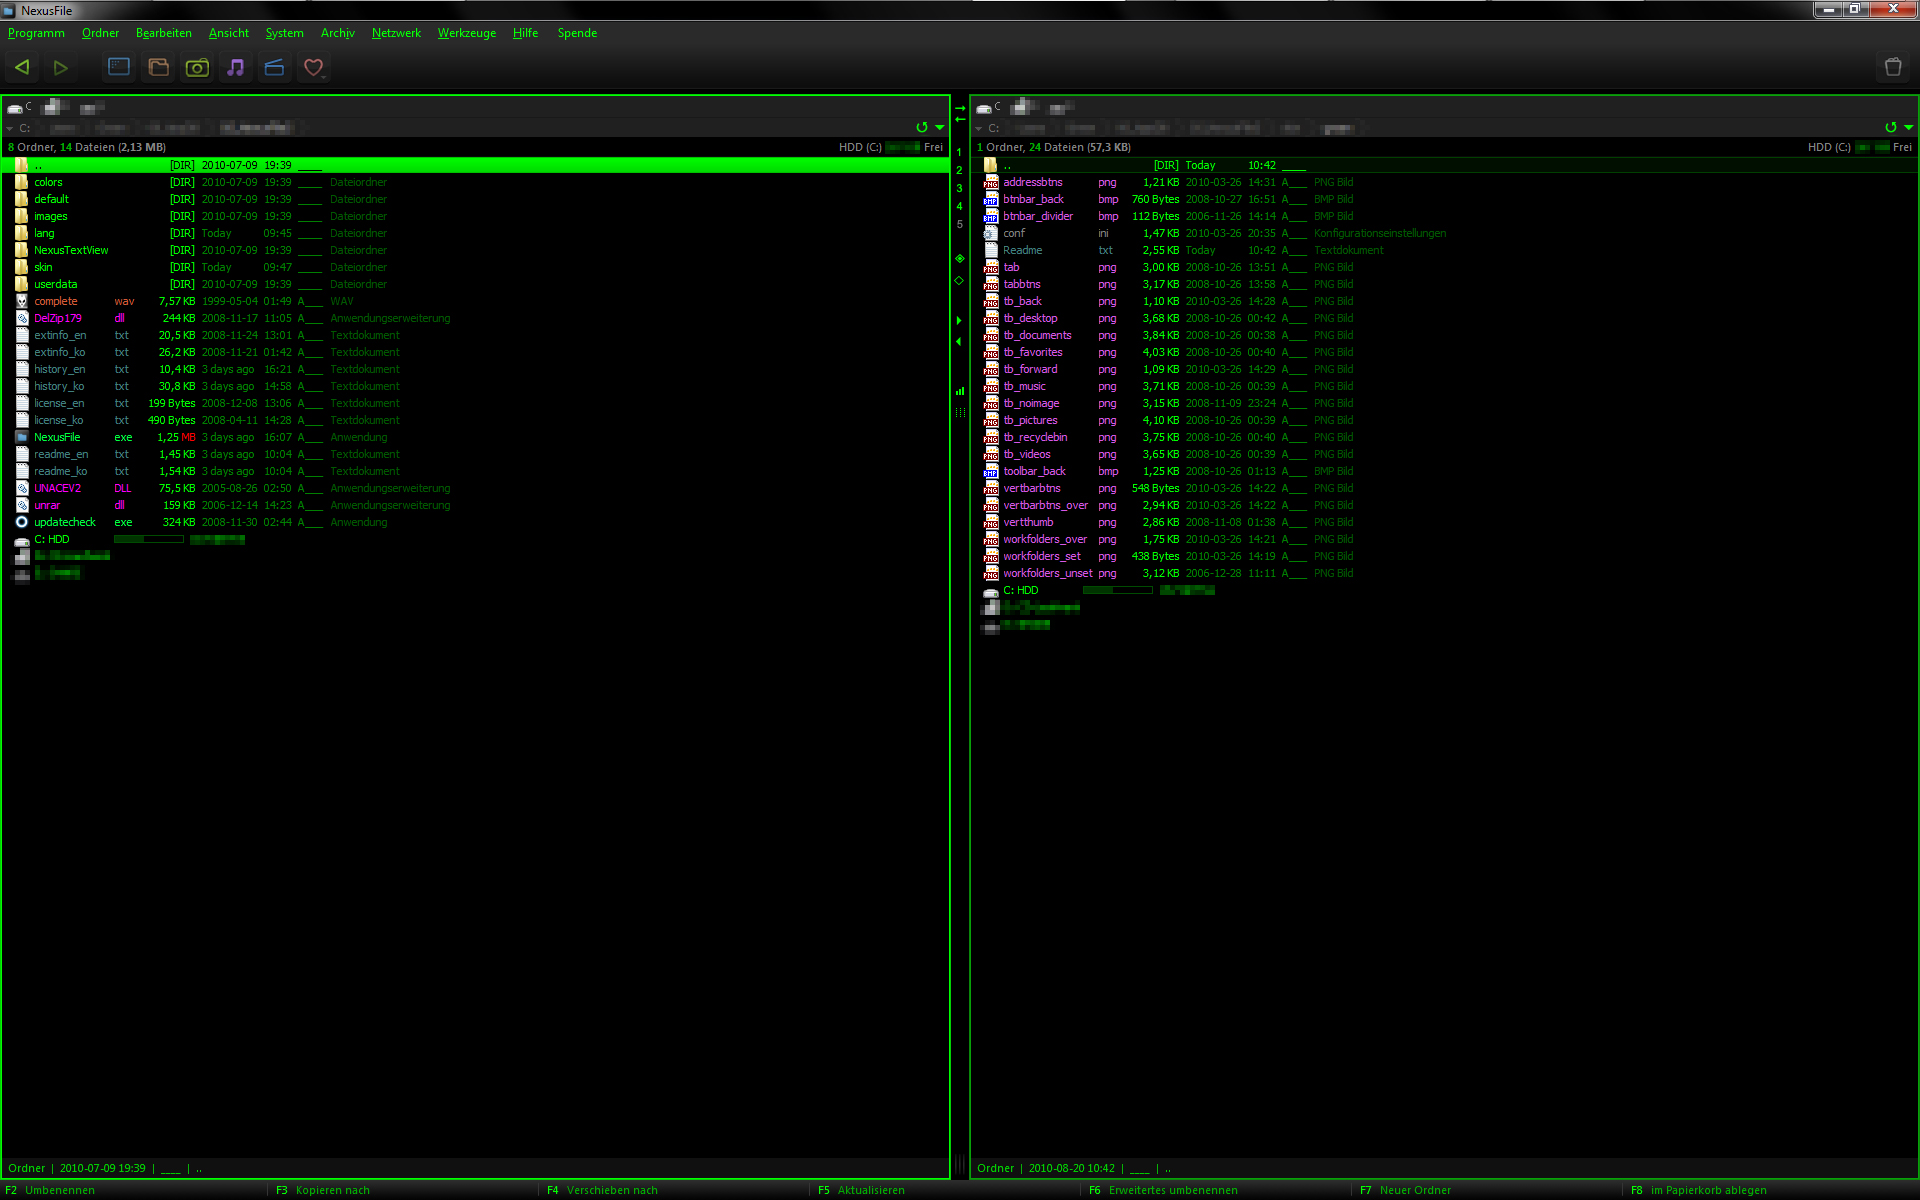
Task: Open the Pictures camera icon
Action: (196, 67)
